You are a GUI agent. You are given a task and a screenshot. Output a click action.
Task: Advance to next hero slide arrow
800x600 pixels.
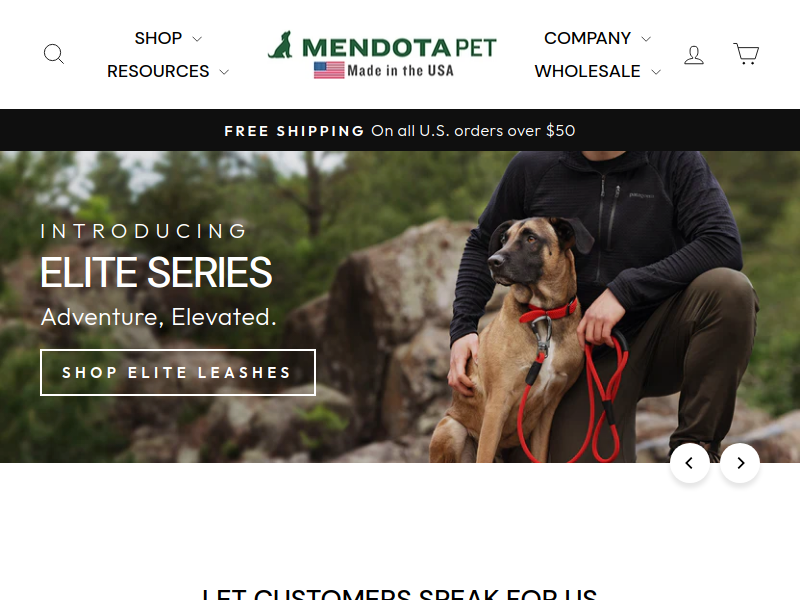(740, 463)
